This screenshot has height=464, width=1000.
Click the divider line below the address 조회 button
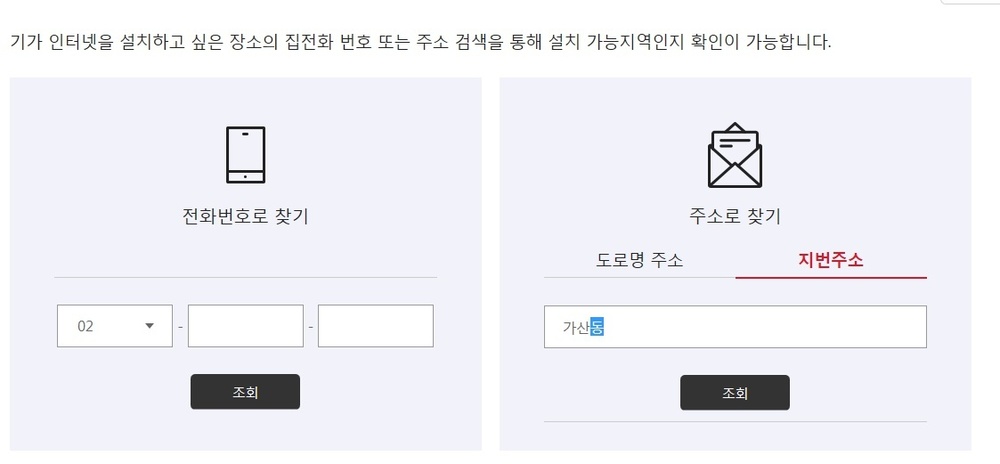735,422
